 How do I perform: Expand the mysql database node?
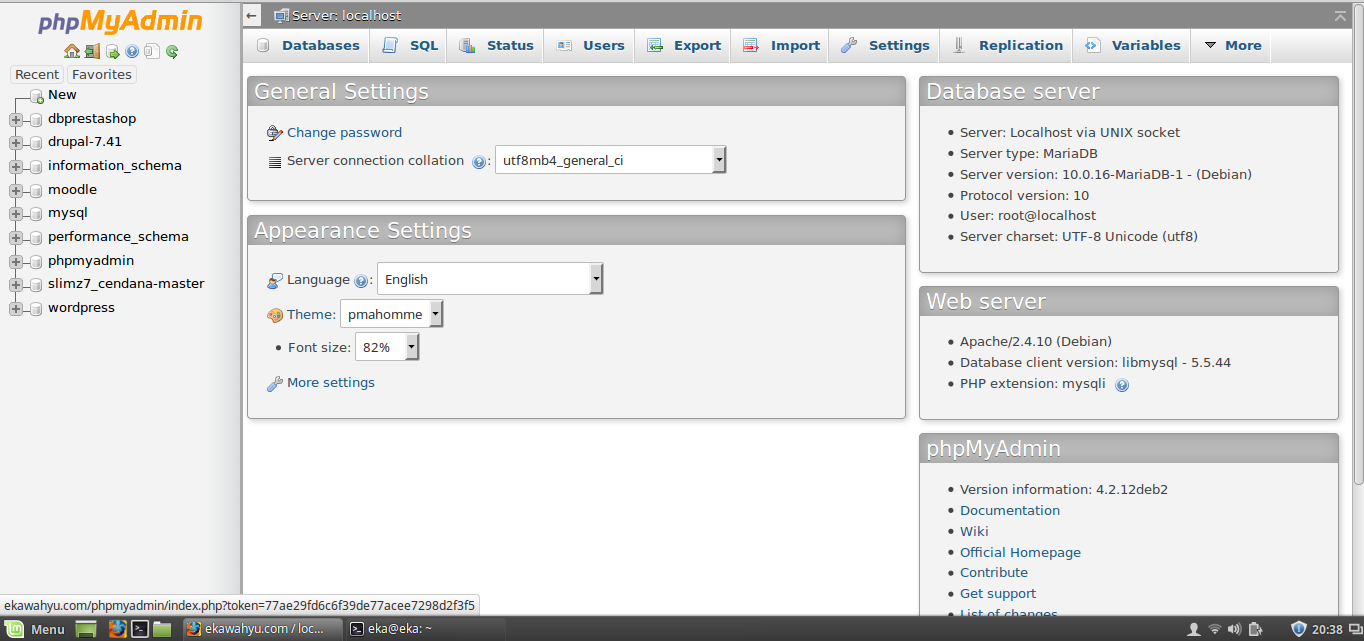point(16,213)
